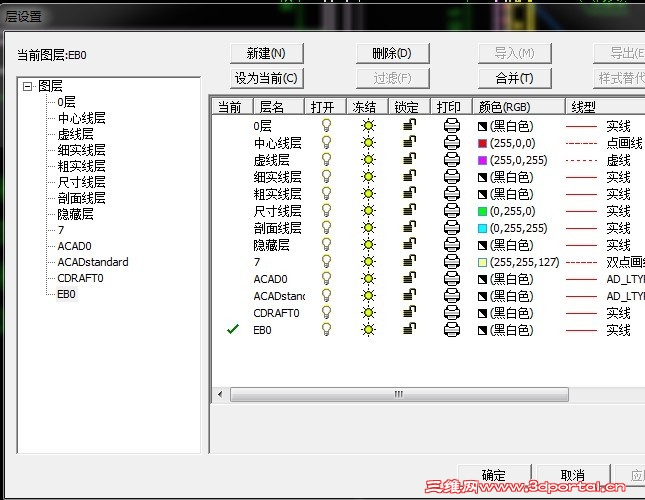Click the padlock in CDRAFT0 row

[x=409, y=312]
